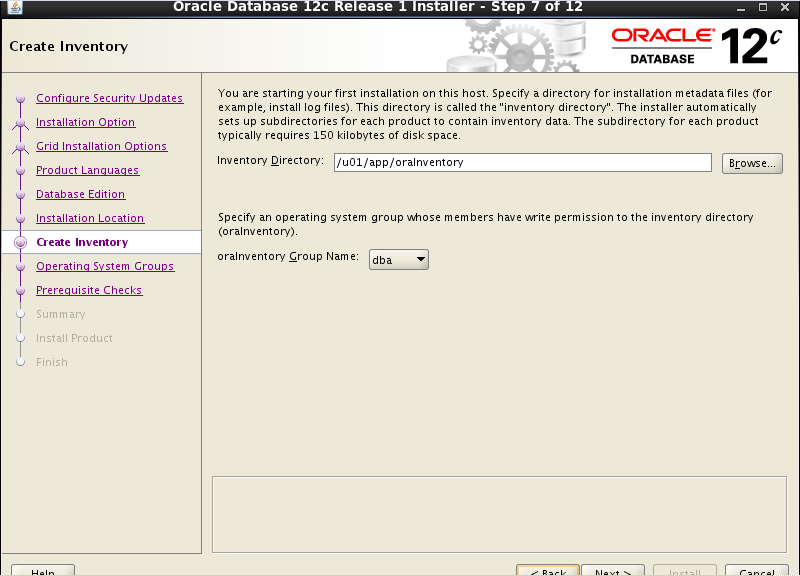Click the Summary step label

tap(61, 314)
